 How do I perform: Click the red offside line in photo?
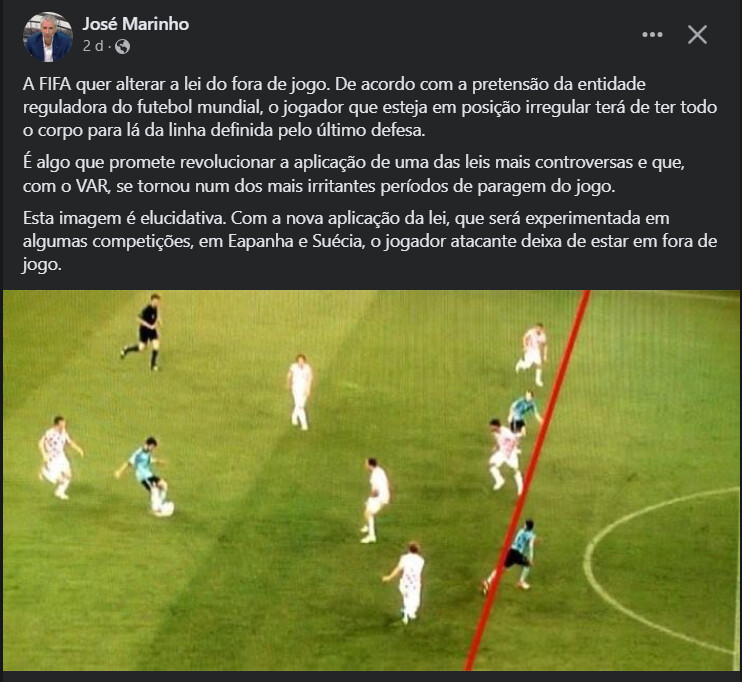tap(529, 478)
